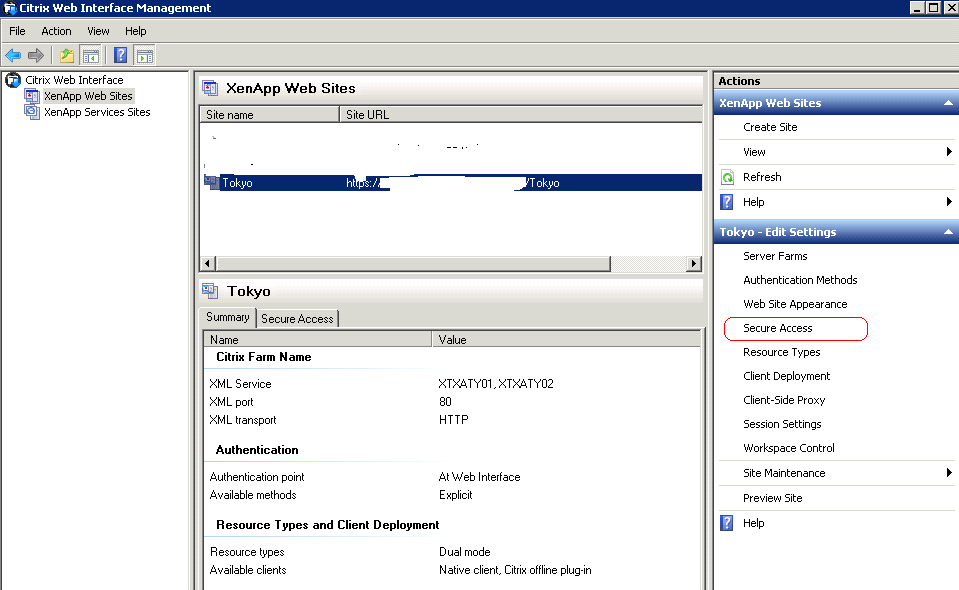Viewport: 959px width, 590px height.
Task: Click the right arrow of the site list scrollbar
Action: tap(694, 264)
